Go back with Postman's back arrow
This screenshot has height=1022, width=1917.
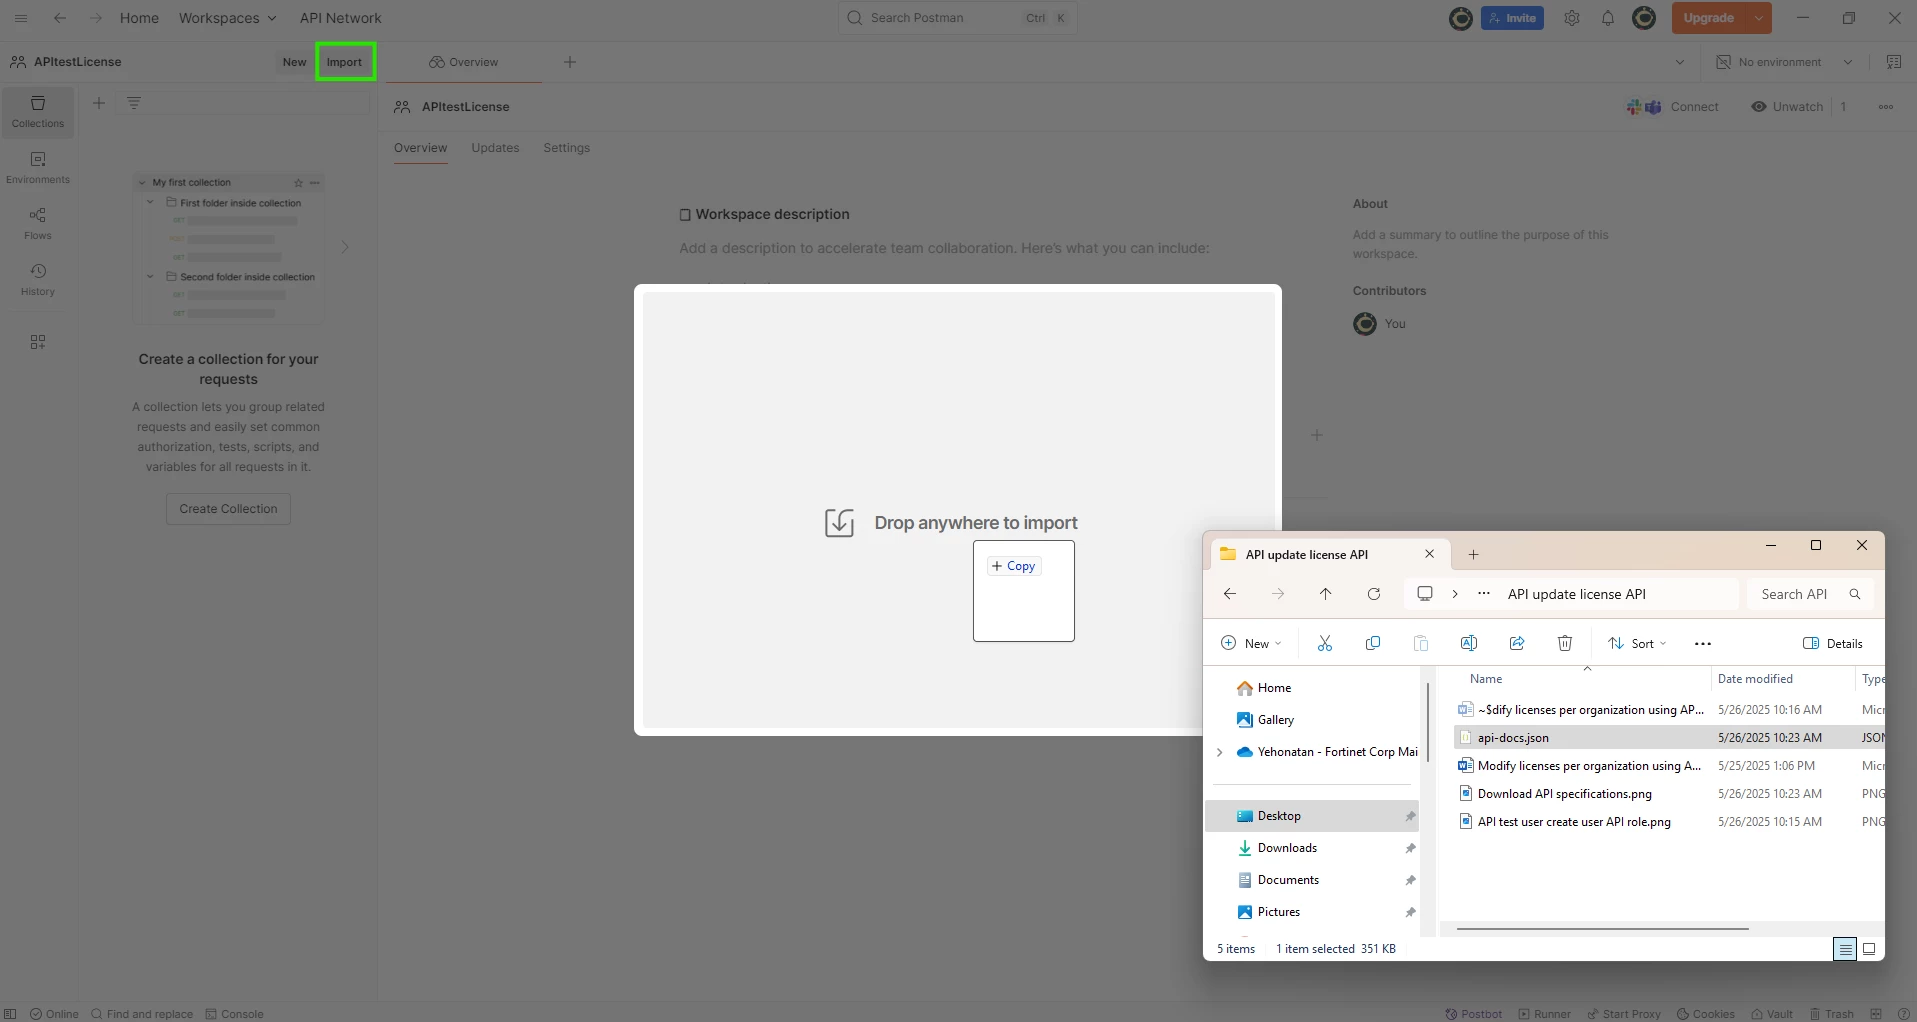tap(60, 18)
